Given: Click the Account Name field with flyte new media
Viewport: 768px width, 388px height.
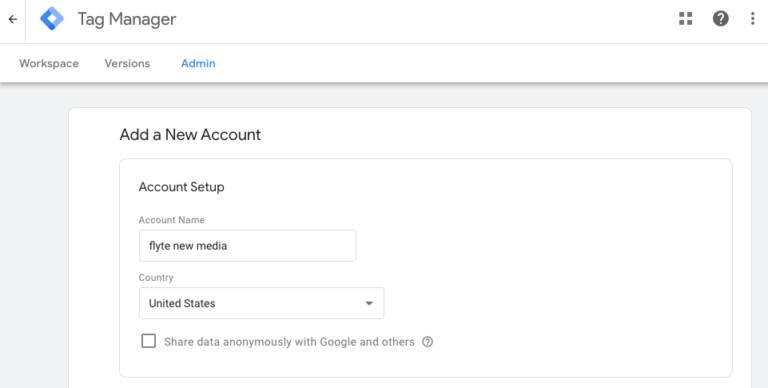Looking at the screenshot, I should tap(247, 245).
